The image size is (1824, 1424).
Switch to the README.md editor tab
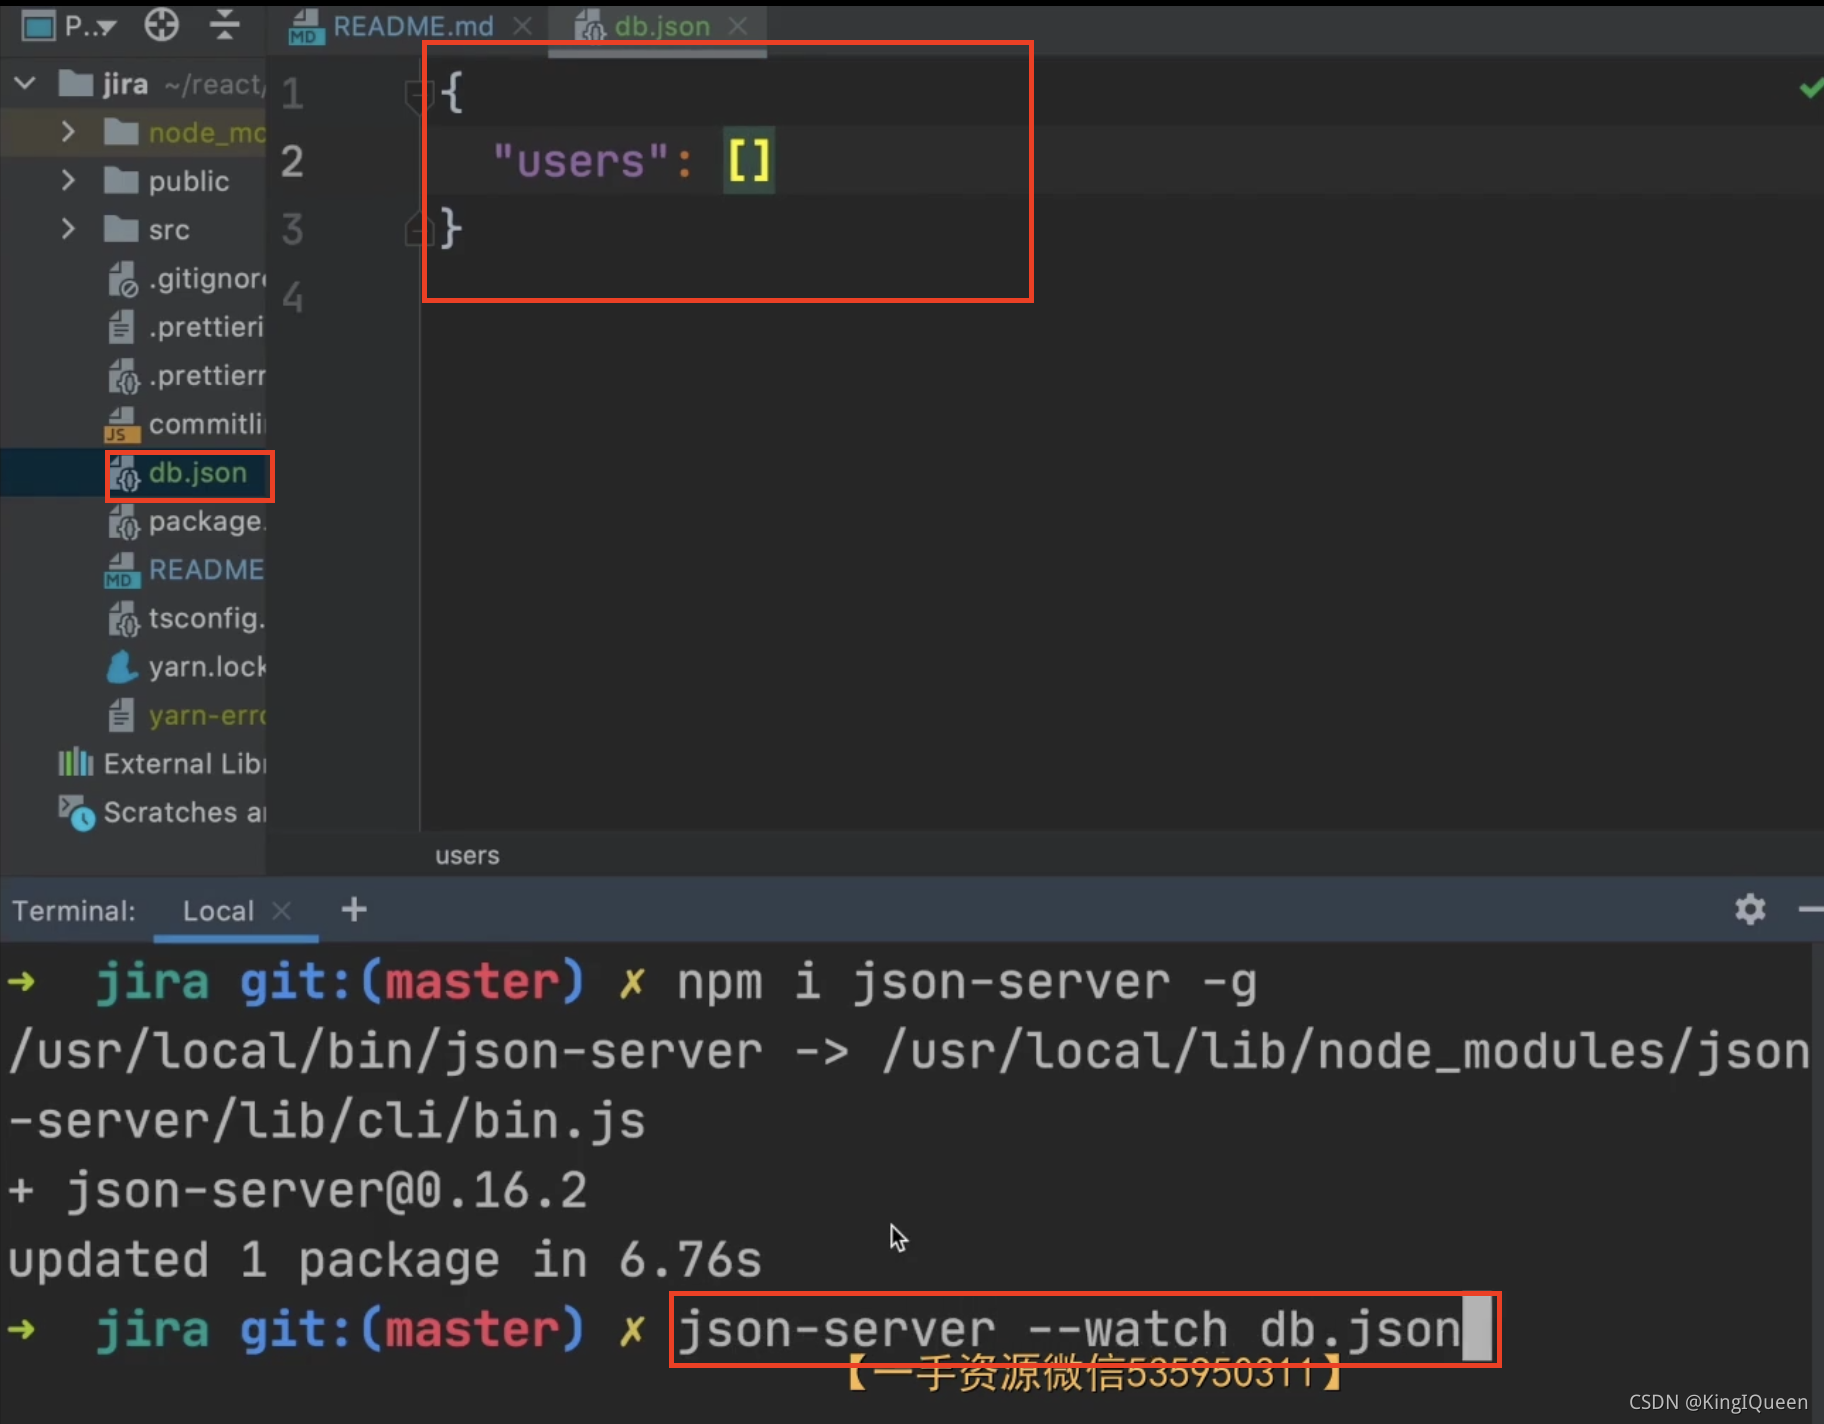coord(410,26)
